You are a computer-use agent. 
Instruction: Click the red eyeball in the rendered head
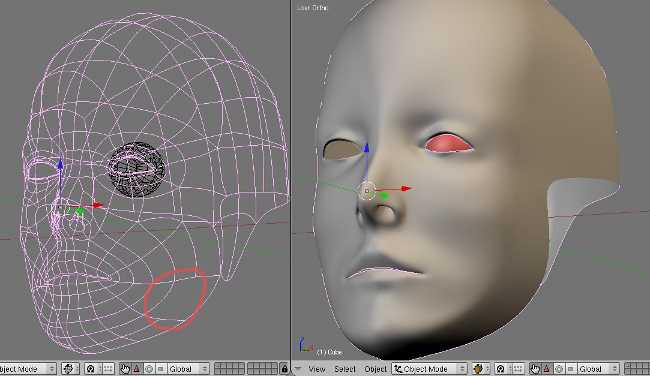(x=448, y=143)
